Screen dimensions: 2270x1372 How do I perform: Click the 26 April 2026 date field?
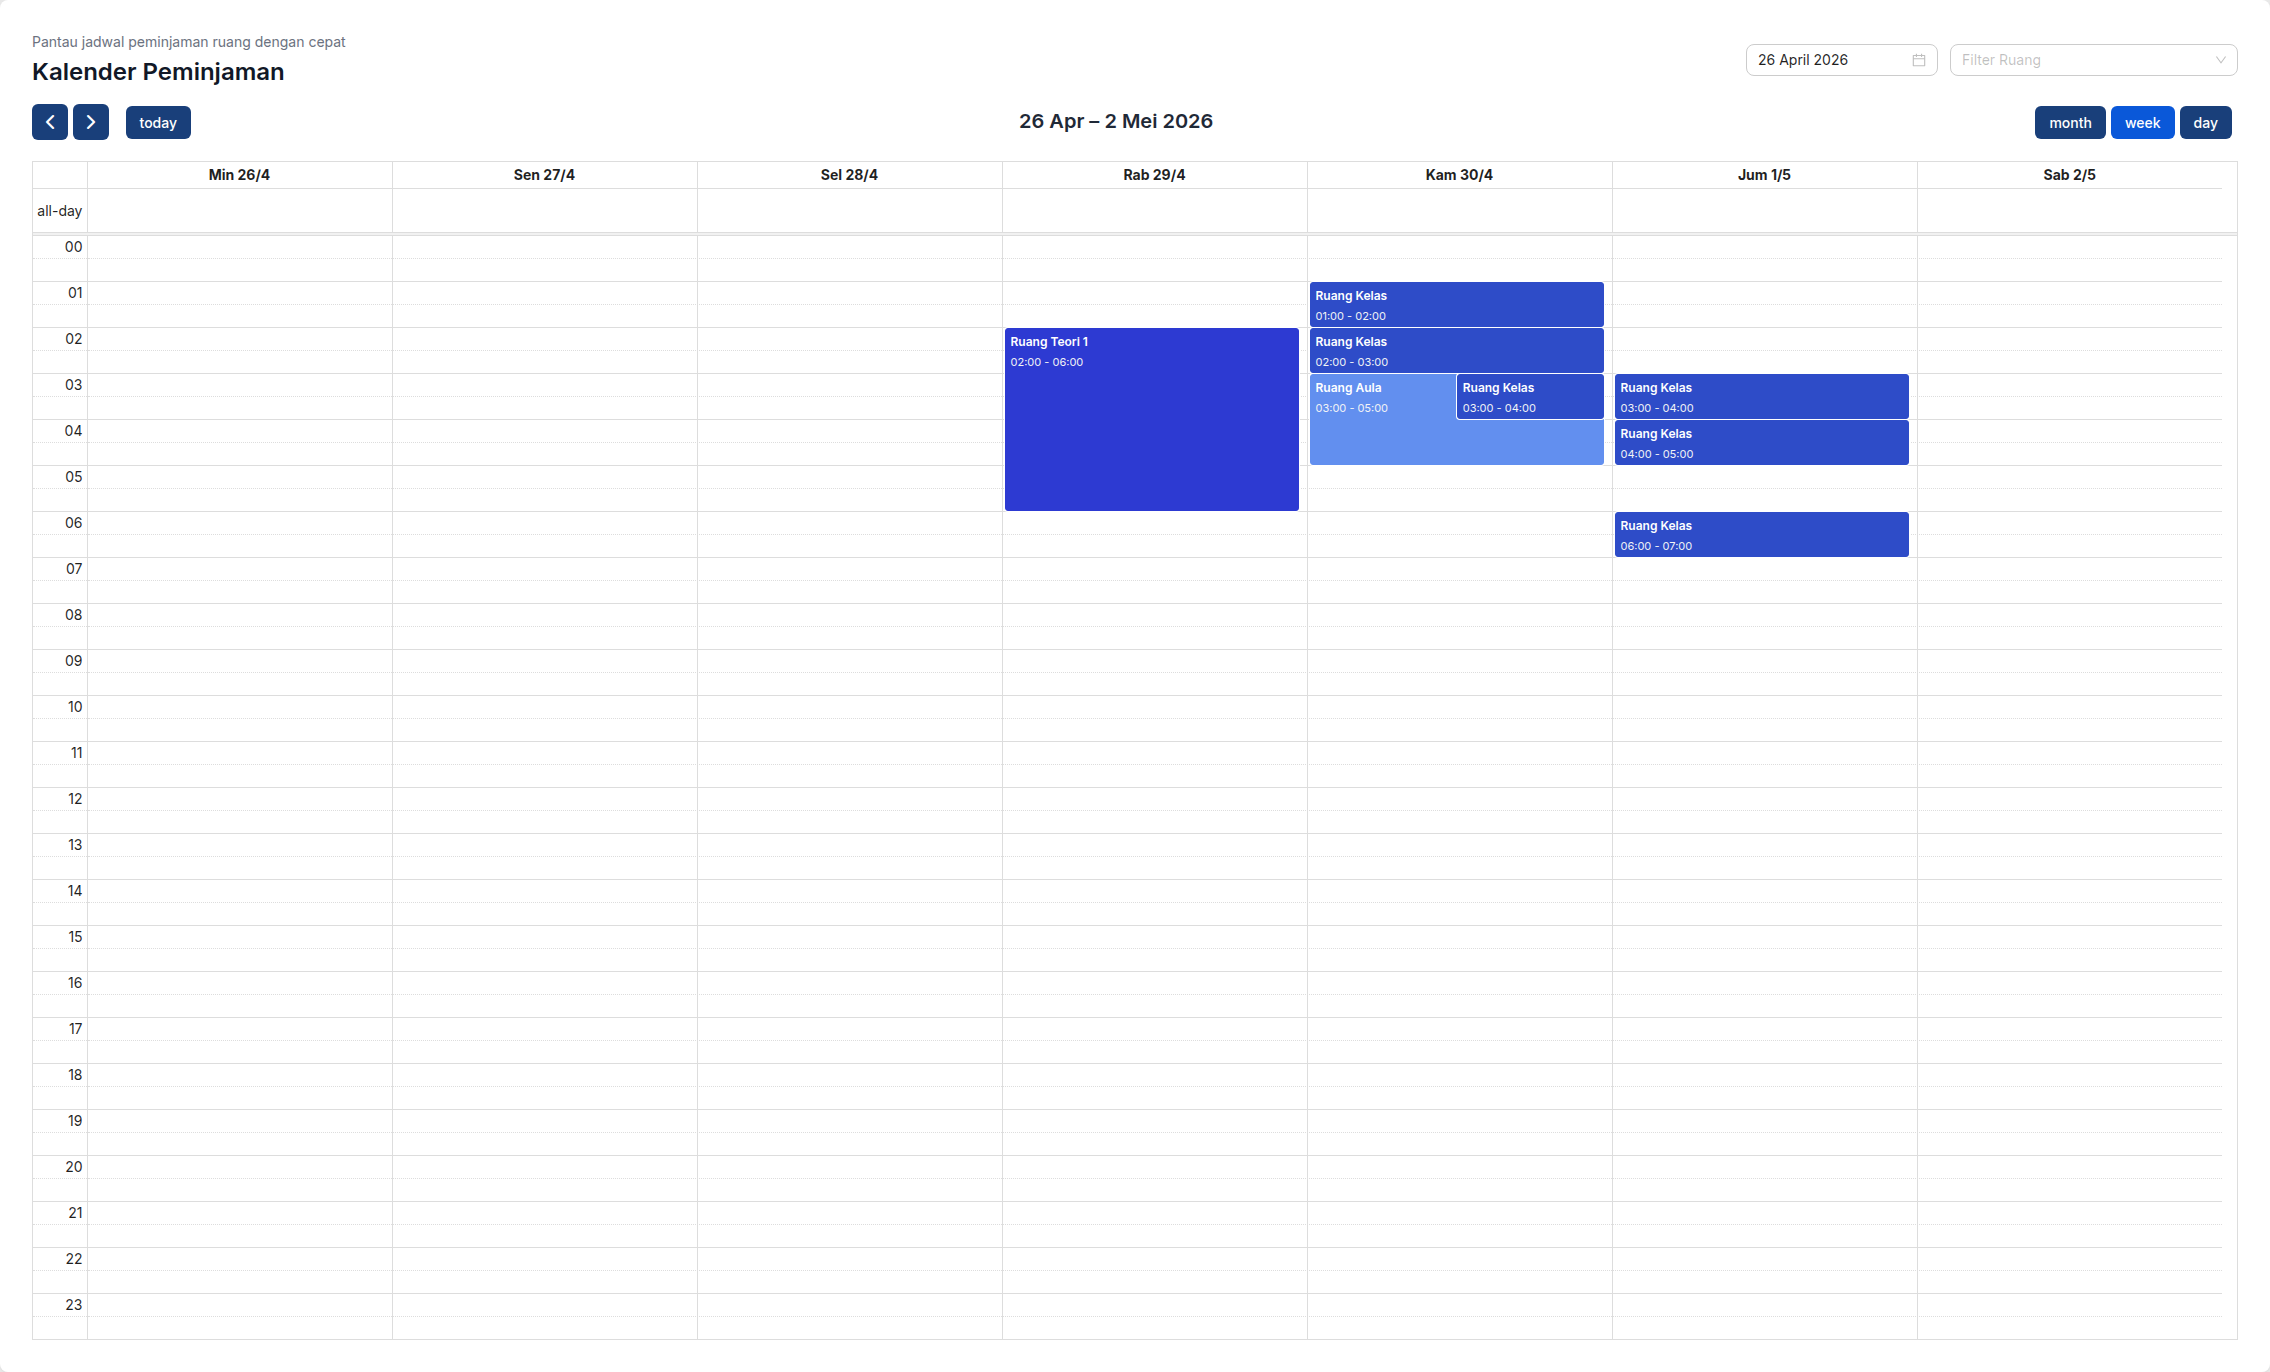[1841, 60]
